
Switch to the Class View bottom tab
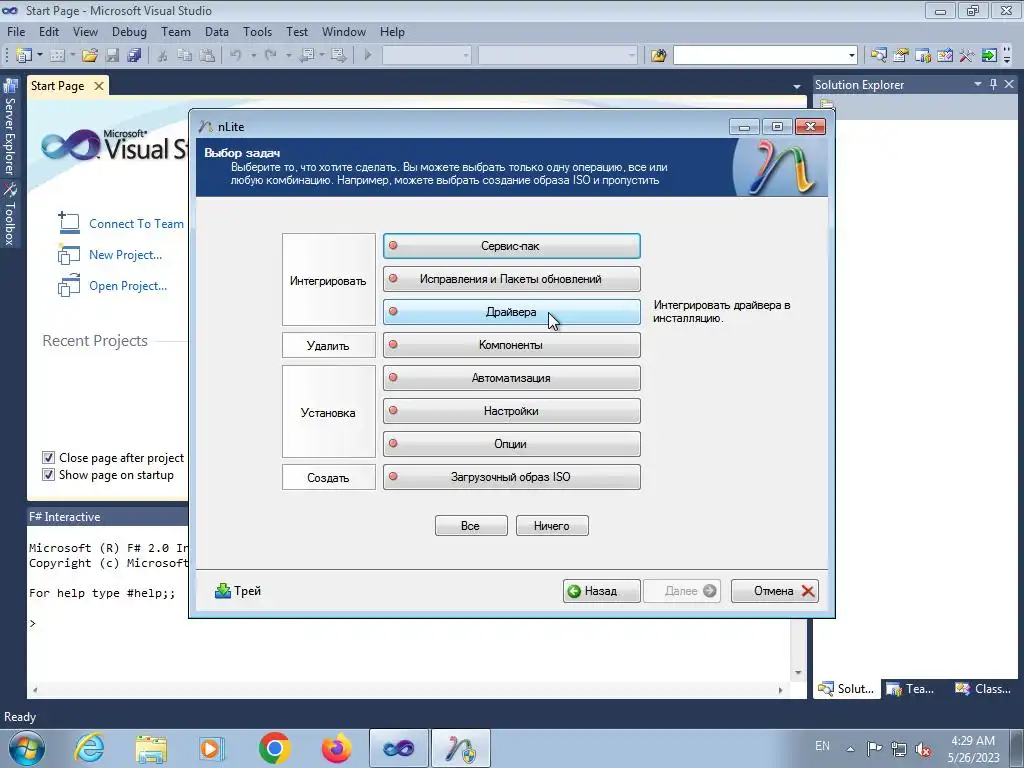(x=983, y=688)
